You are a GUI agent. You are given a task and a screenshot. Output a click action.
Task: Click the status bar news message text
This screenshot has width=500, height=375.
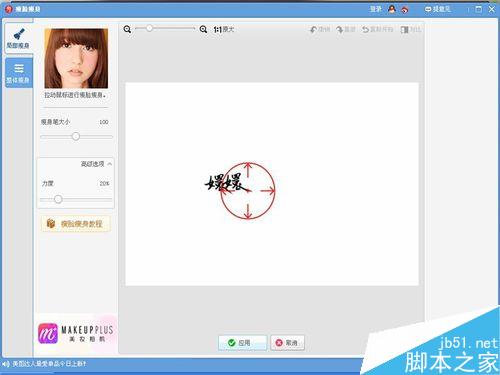pyautogui.click(x=49, y=364)
